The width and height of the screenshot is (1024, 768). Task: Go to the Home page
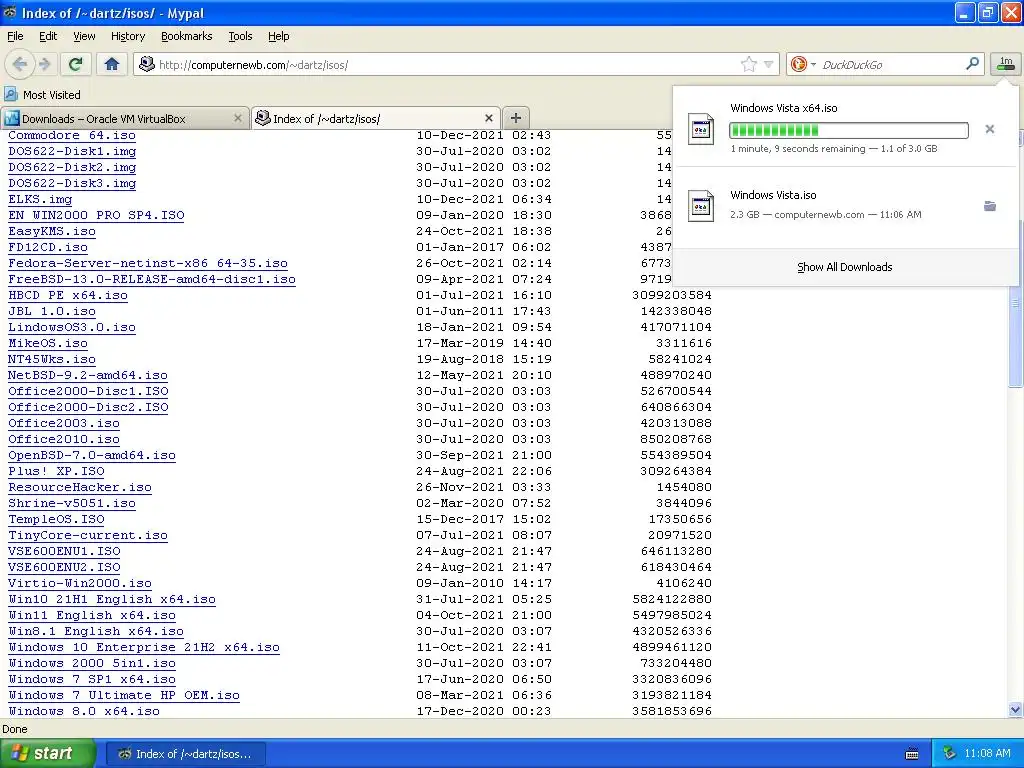(112, 64)
